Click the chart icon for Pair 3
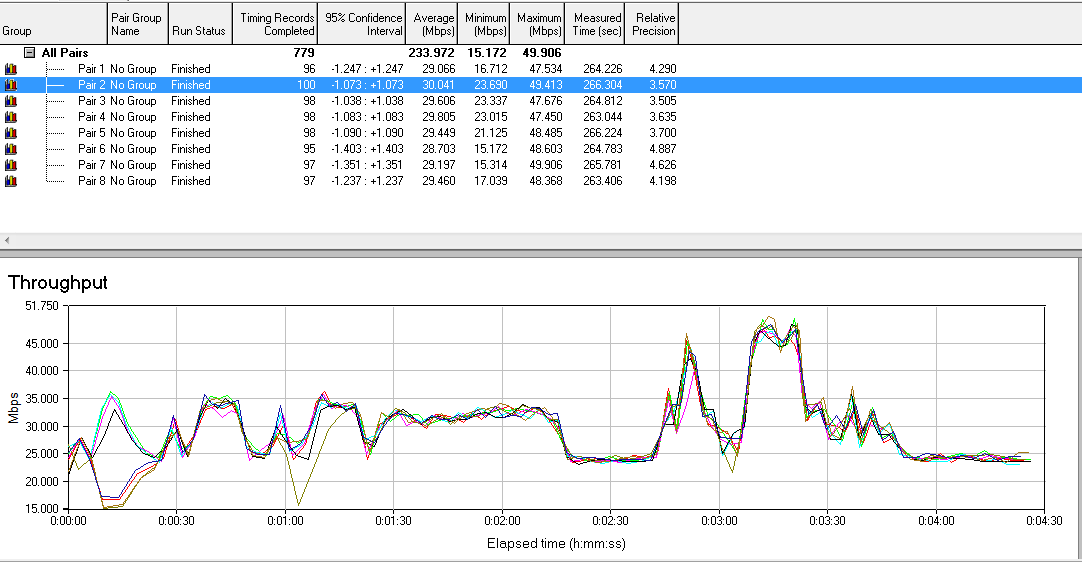This screenshot has width=1082, height=562. click(10, 101)
